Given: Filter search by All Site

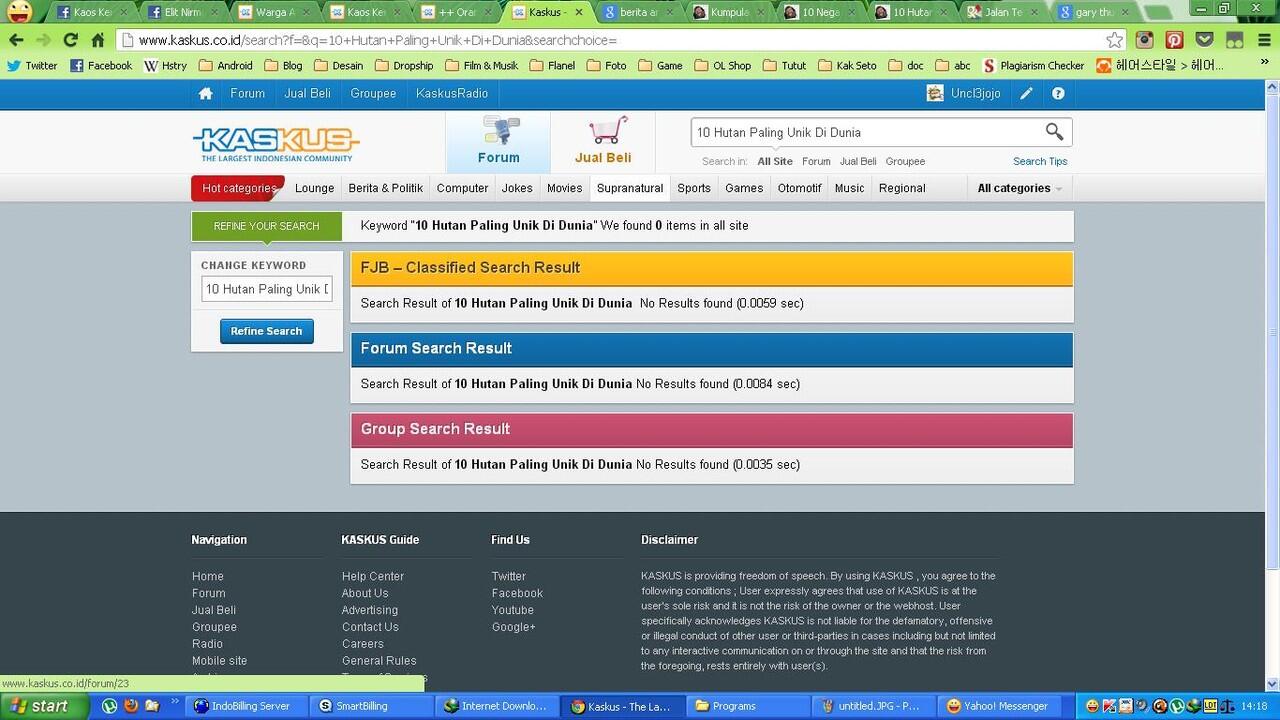Looking at the screenshot, I should tap(774, 161).
